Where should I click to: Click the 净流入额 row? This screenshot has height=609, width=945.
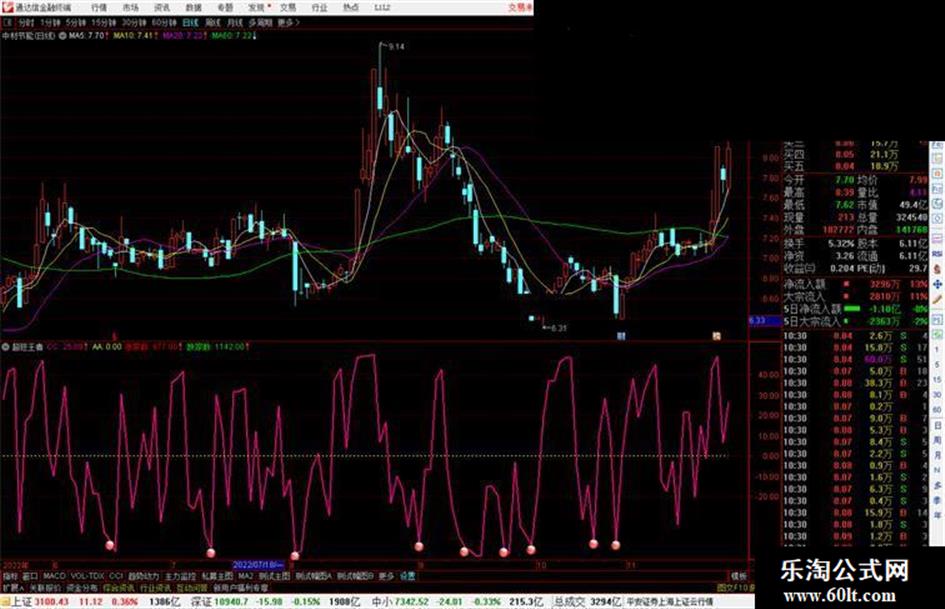click(x=855, y=284)
